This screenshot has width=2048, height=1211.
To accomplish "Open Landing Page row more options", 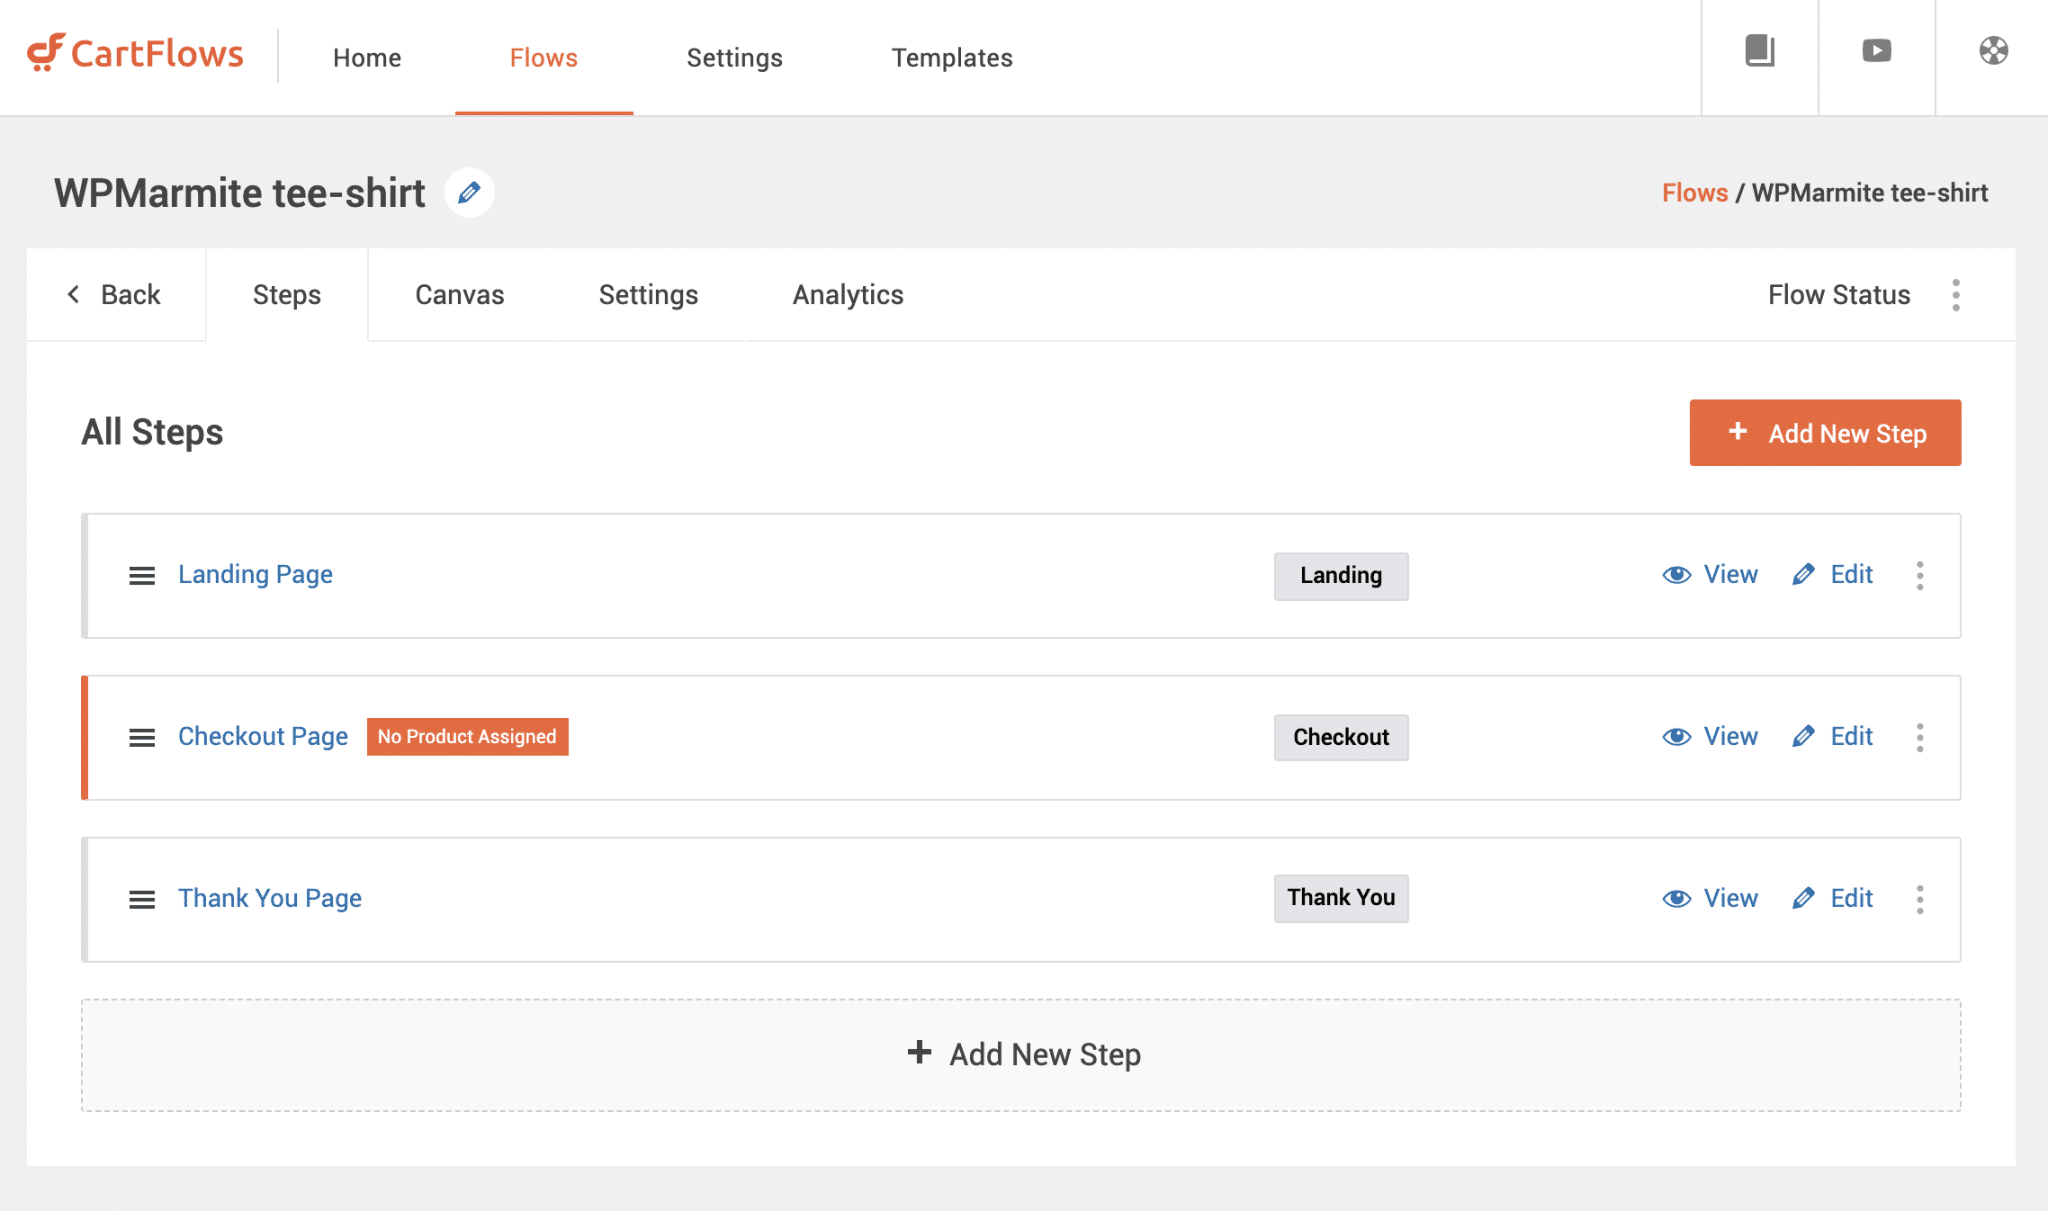I will (x=1920, y=576).
